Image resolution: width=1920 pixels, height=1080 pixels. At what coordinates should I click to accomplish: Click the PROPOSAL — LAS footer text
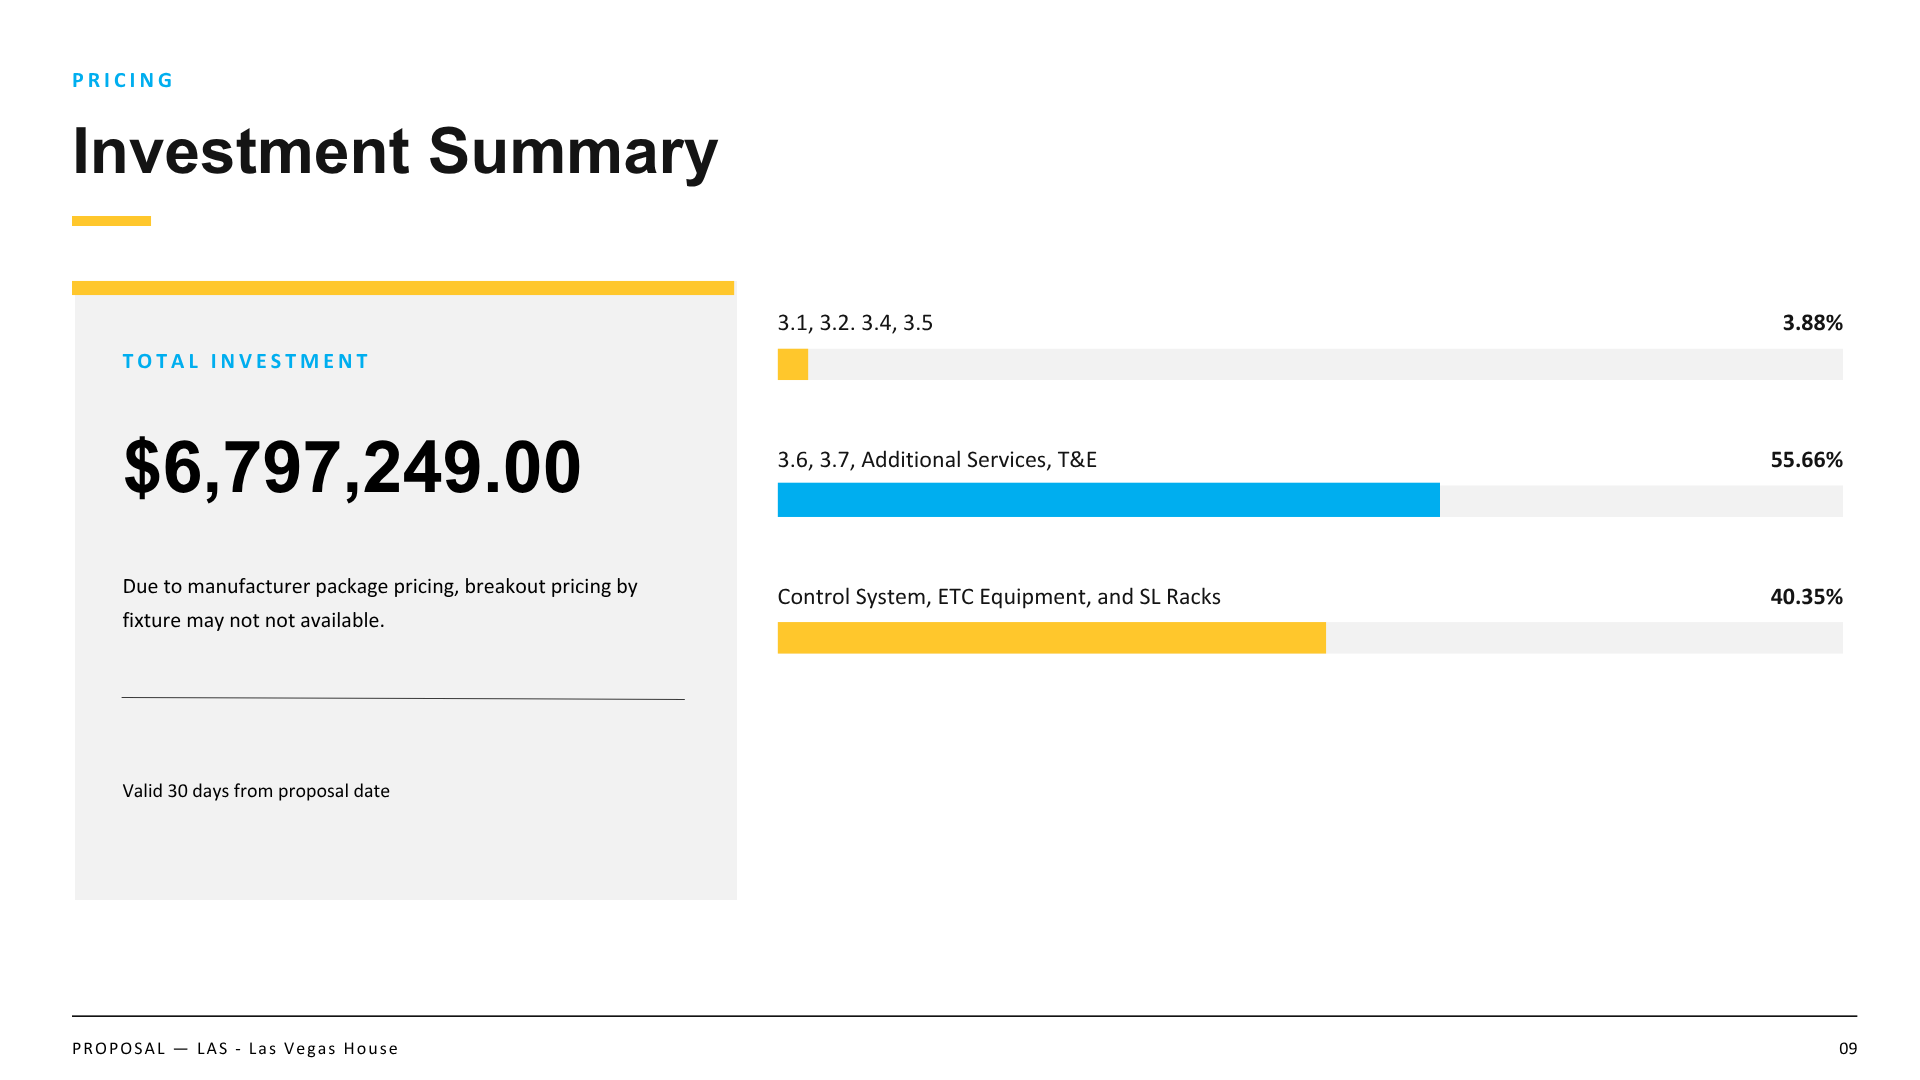point(235,1049)
